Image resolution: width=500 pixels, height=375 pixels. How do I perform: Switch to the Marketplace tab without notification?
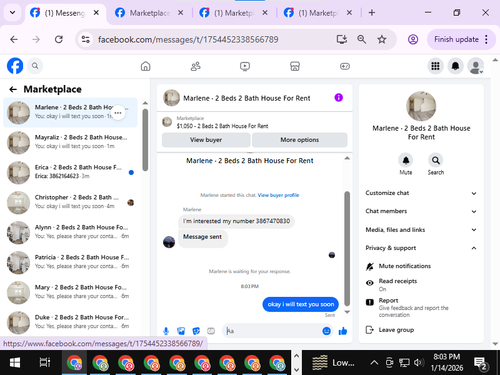click(150, 13)
